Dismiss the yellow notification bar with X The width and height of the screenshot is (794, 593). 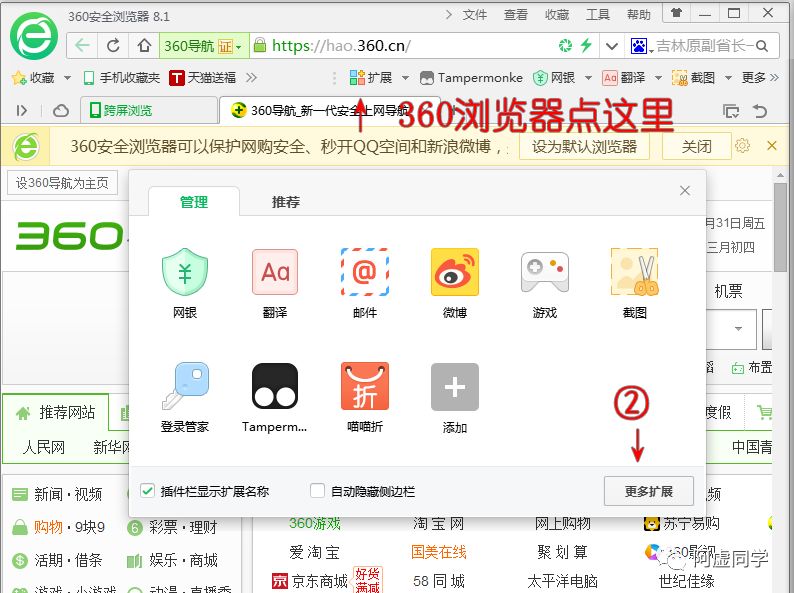coord(772,146)
